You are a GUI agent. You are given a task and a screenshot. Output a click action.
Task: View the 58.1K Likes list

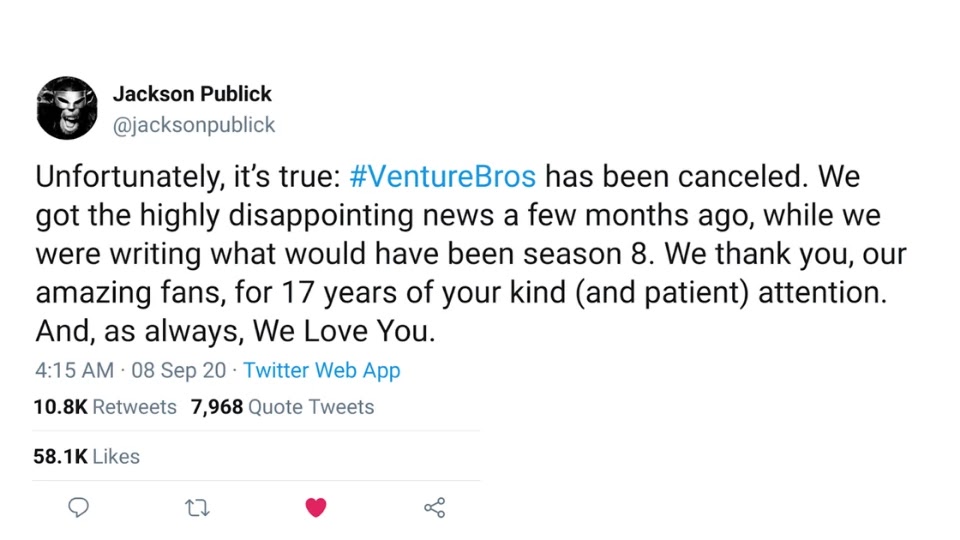tap(86, 457)
